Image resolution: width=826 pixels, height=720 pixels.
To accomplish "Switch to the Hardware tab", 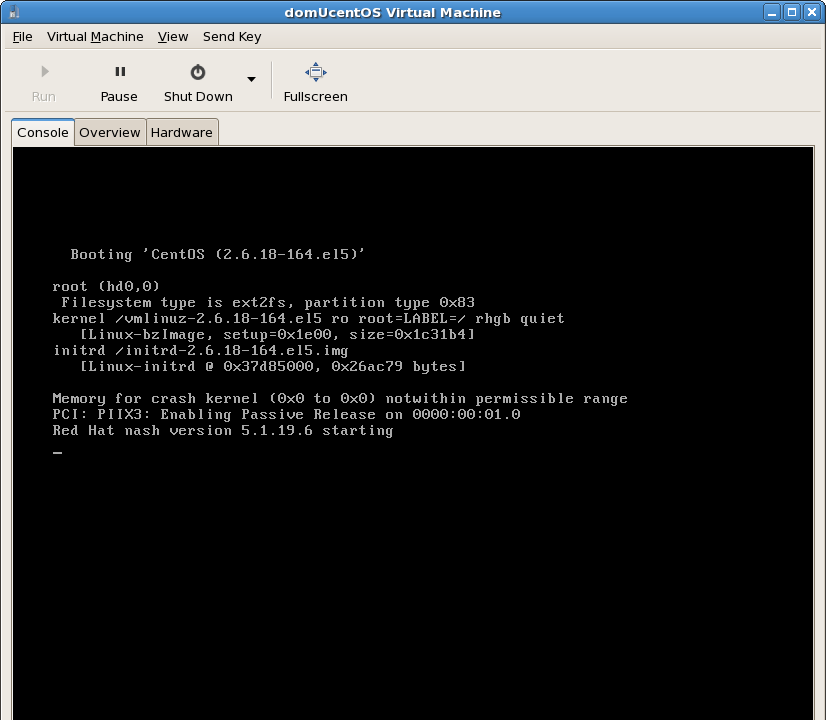I will tap(181, 132).
